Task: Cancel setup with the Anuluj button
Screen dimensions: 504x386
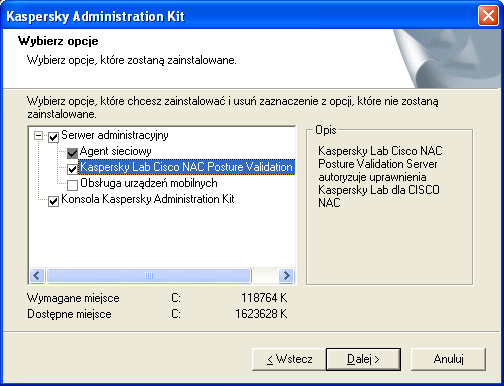Action: (448, 359)
